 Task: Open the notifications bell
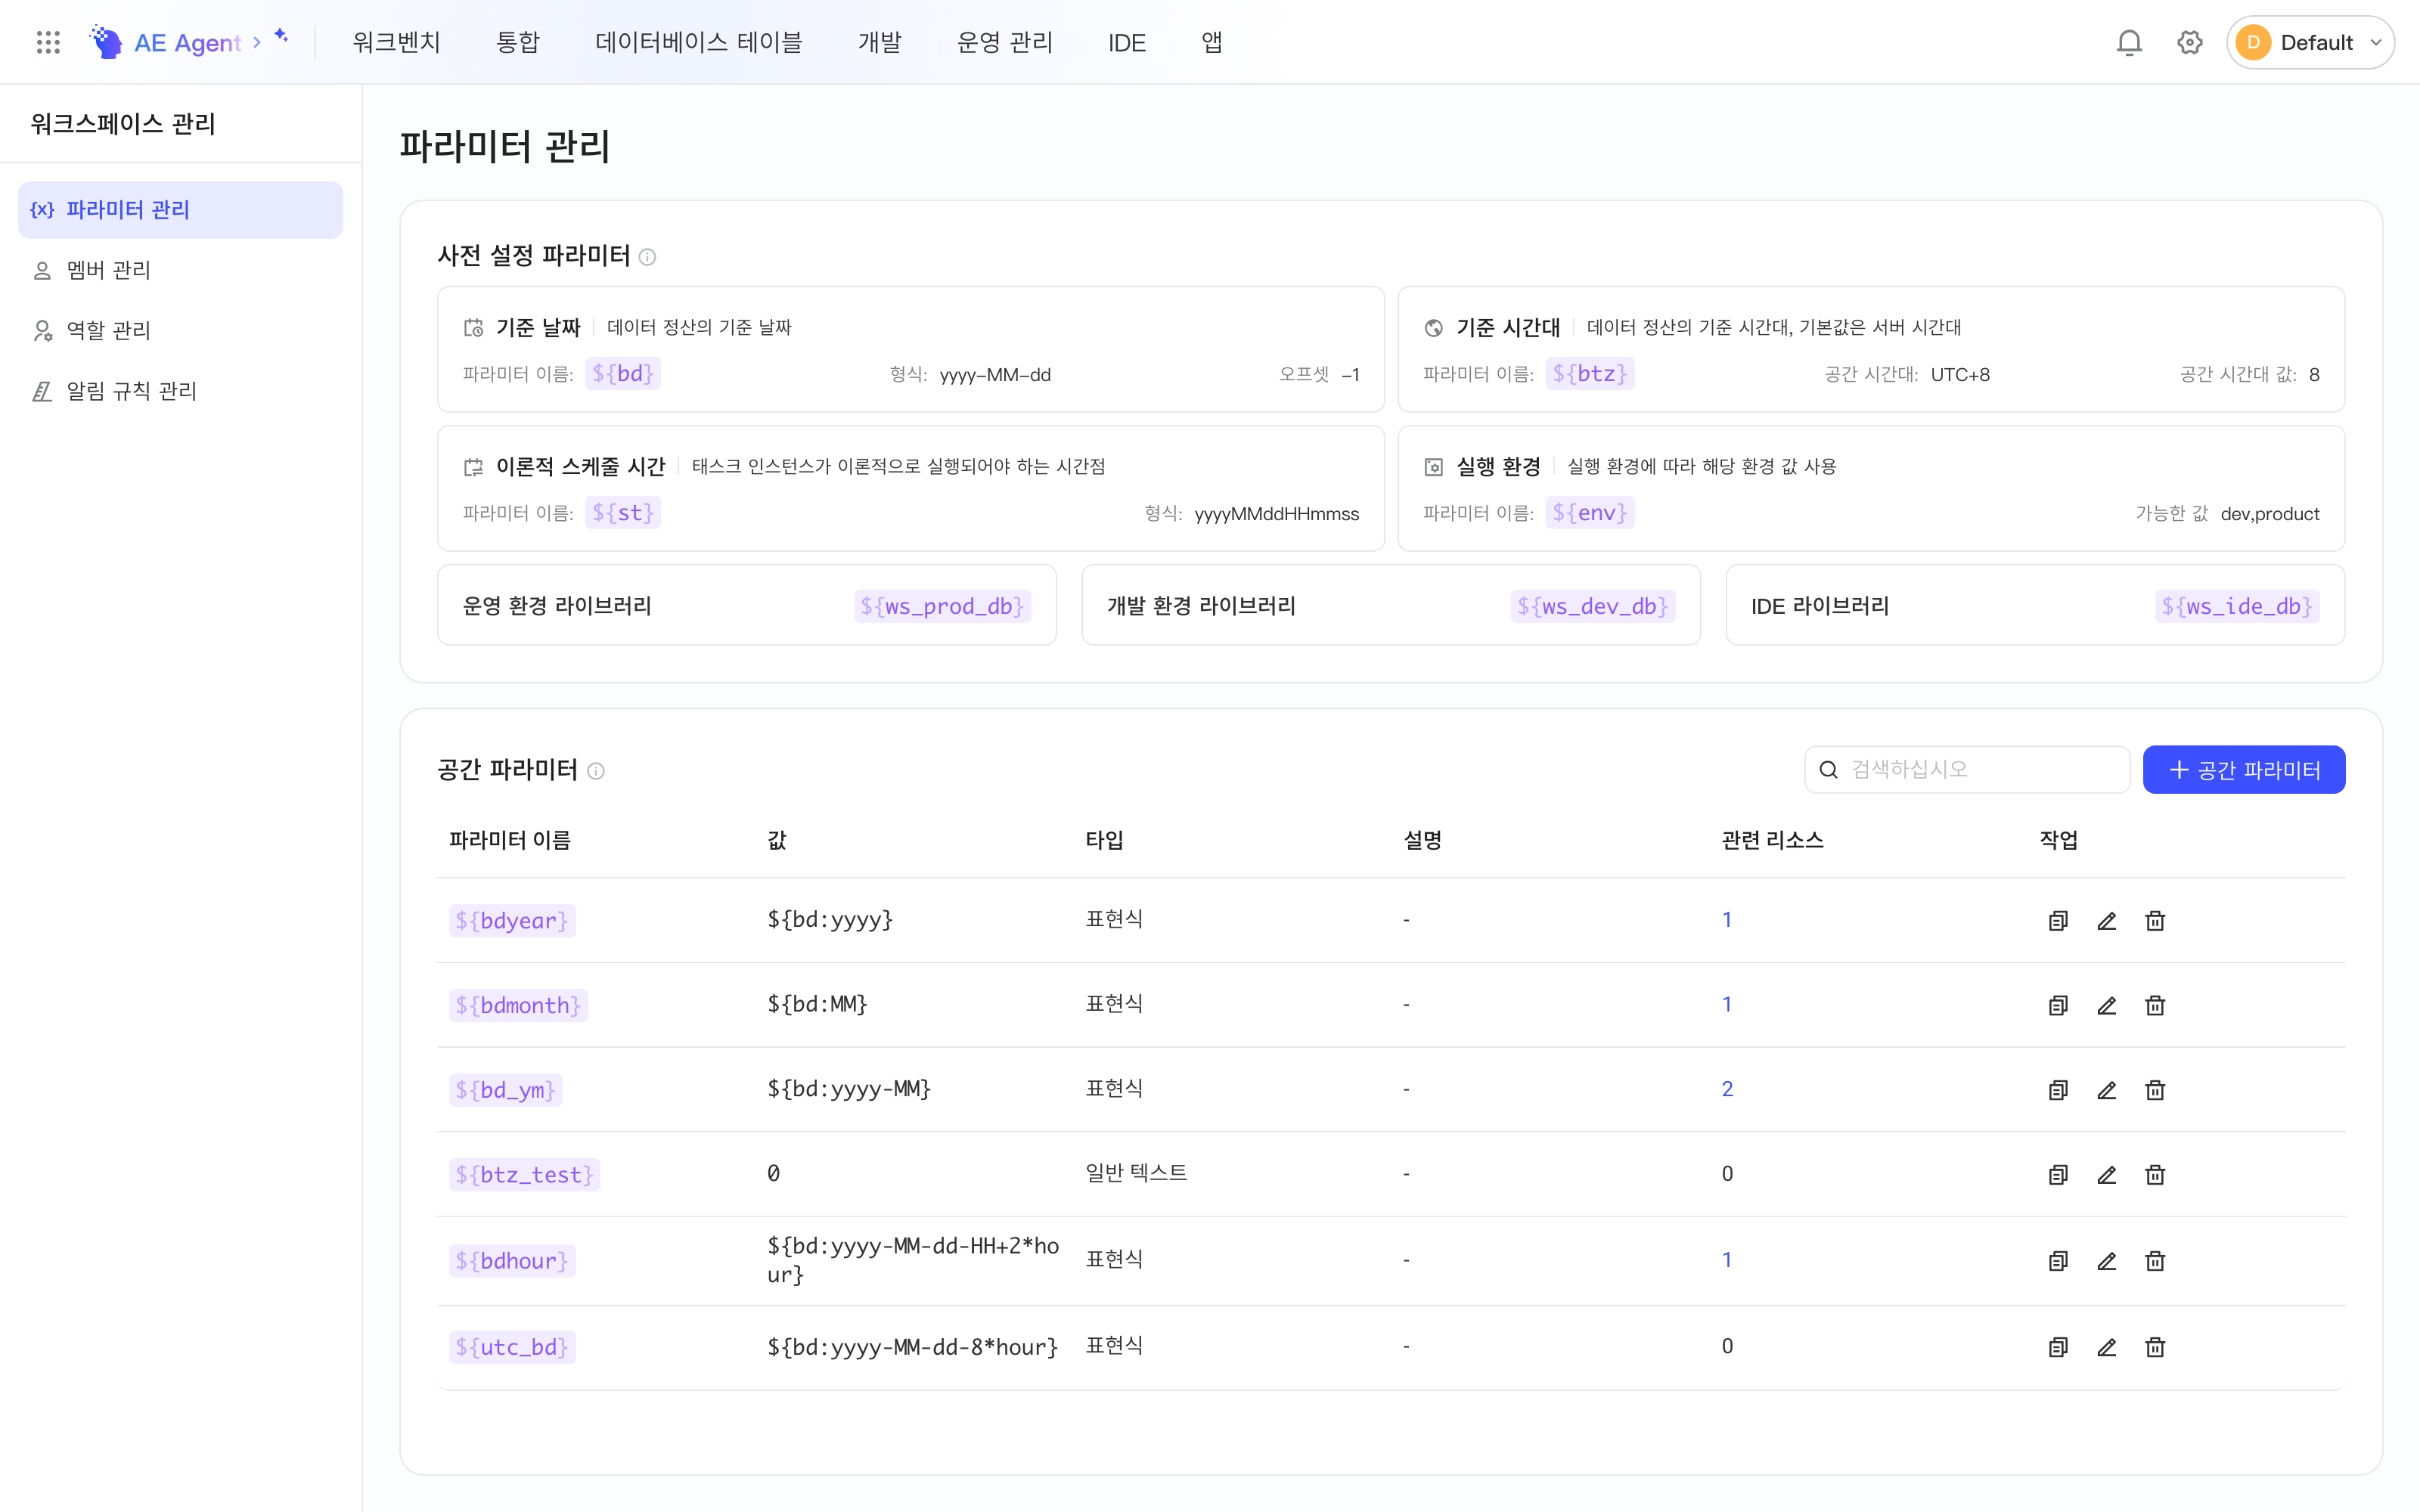point(2129,42)
